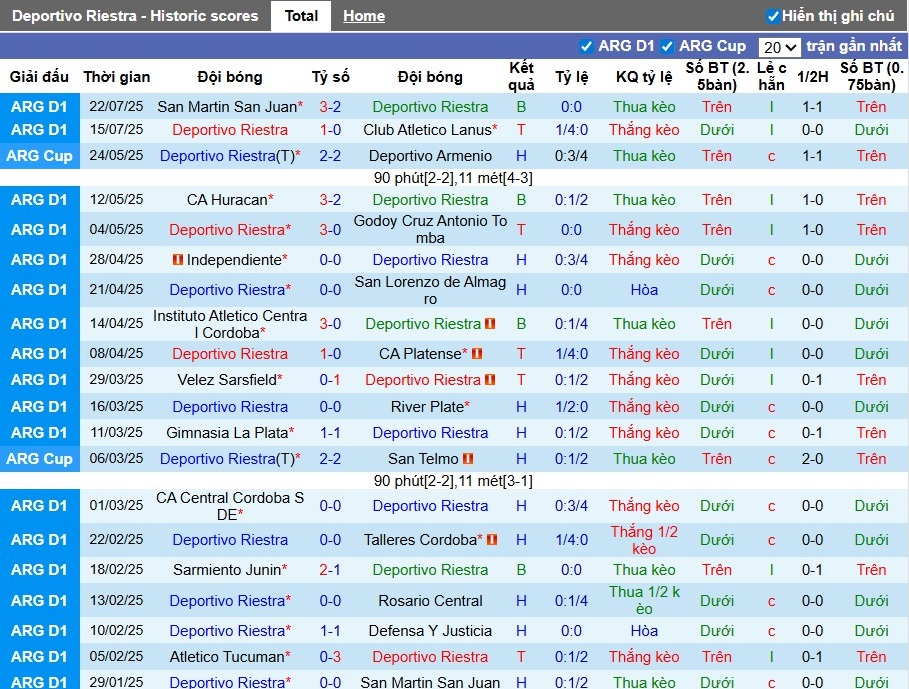Click result letter B in CA Huracan row
Image resolution: width=909 pixels, height=689 pixels.
(x=521, y=200)
